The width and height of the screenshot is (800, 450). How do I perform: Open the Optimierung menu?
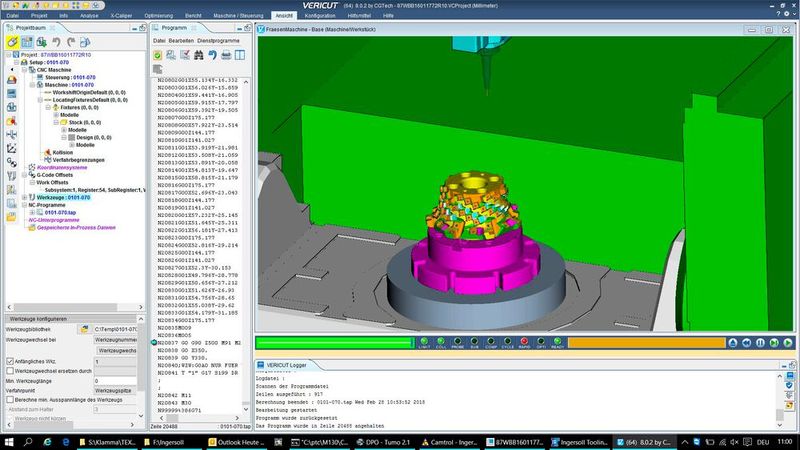(x=159, y=16)
